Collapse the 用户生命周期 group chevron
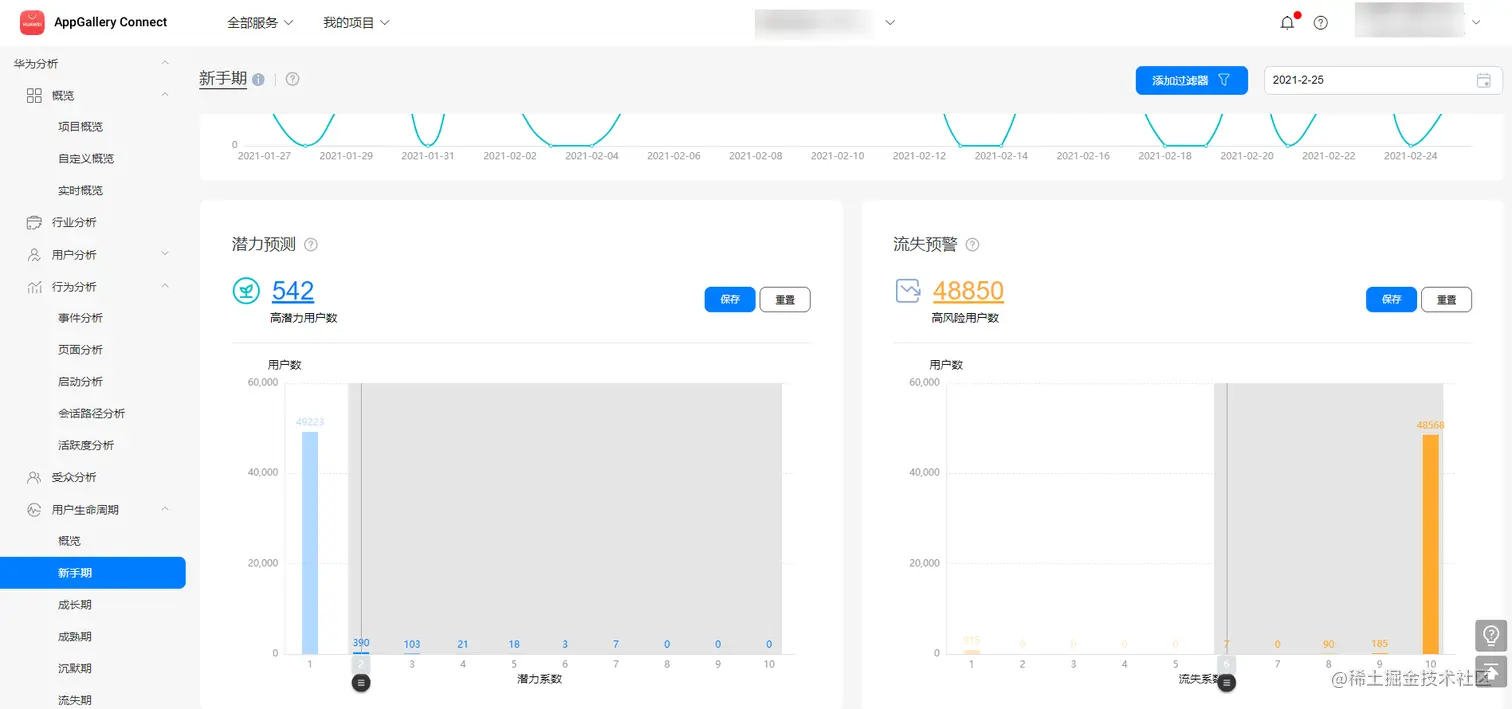1512x709 pixels. (165, 509)
